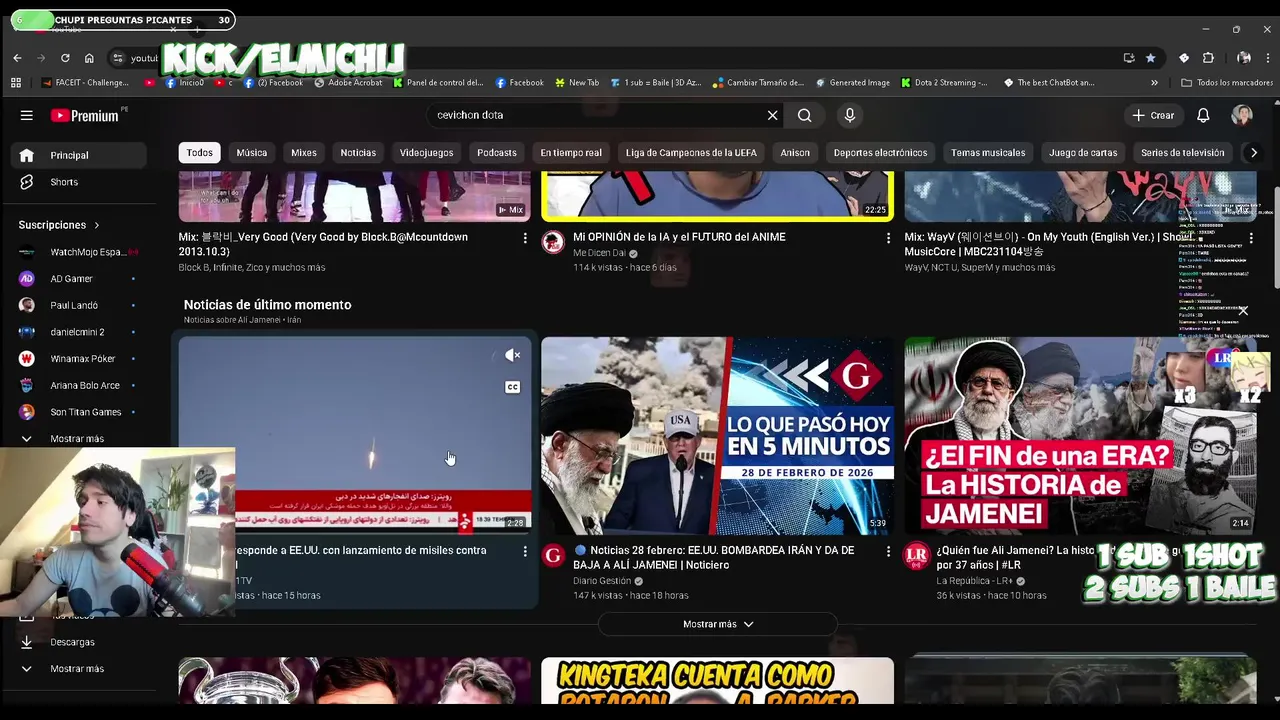Open the YouTube hamburger guide menu
1280x720 pixels.
click(27, 116)
